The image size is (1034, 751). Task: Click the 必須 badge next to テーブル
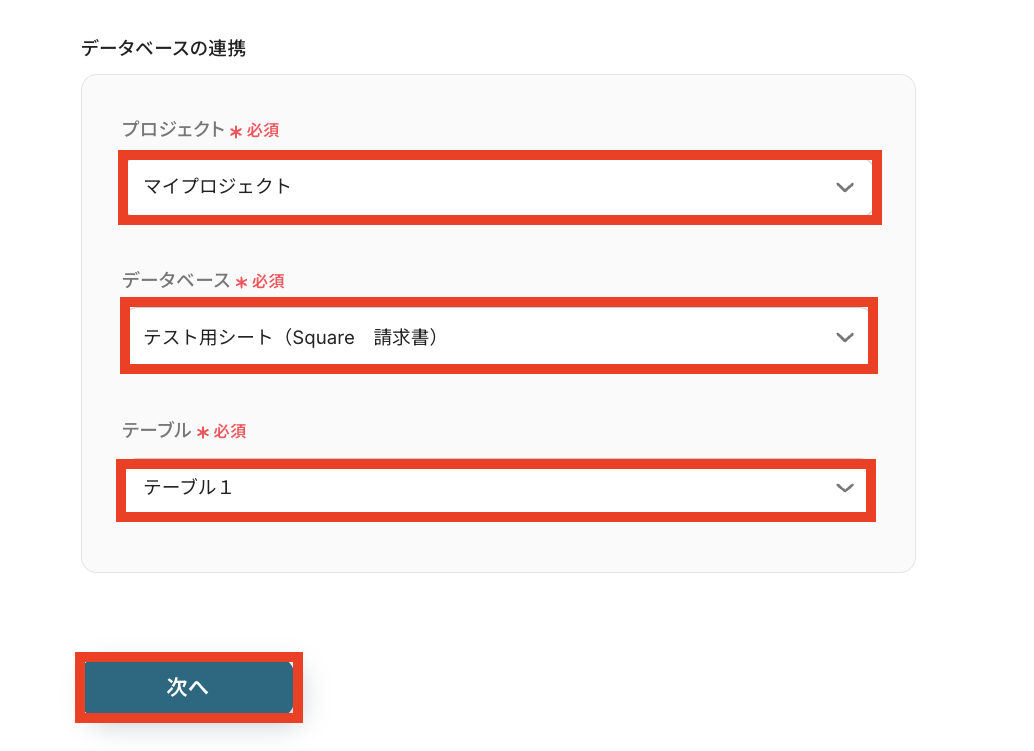pos(230,432)
